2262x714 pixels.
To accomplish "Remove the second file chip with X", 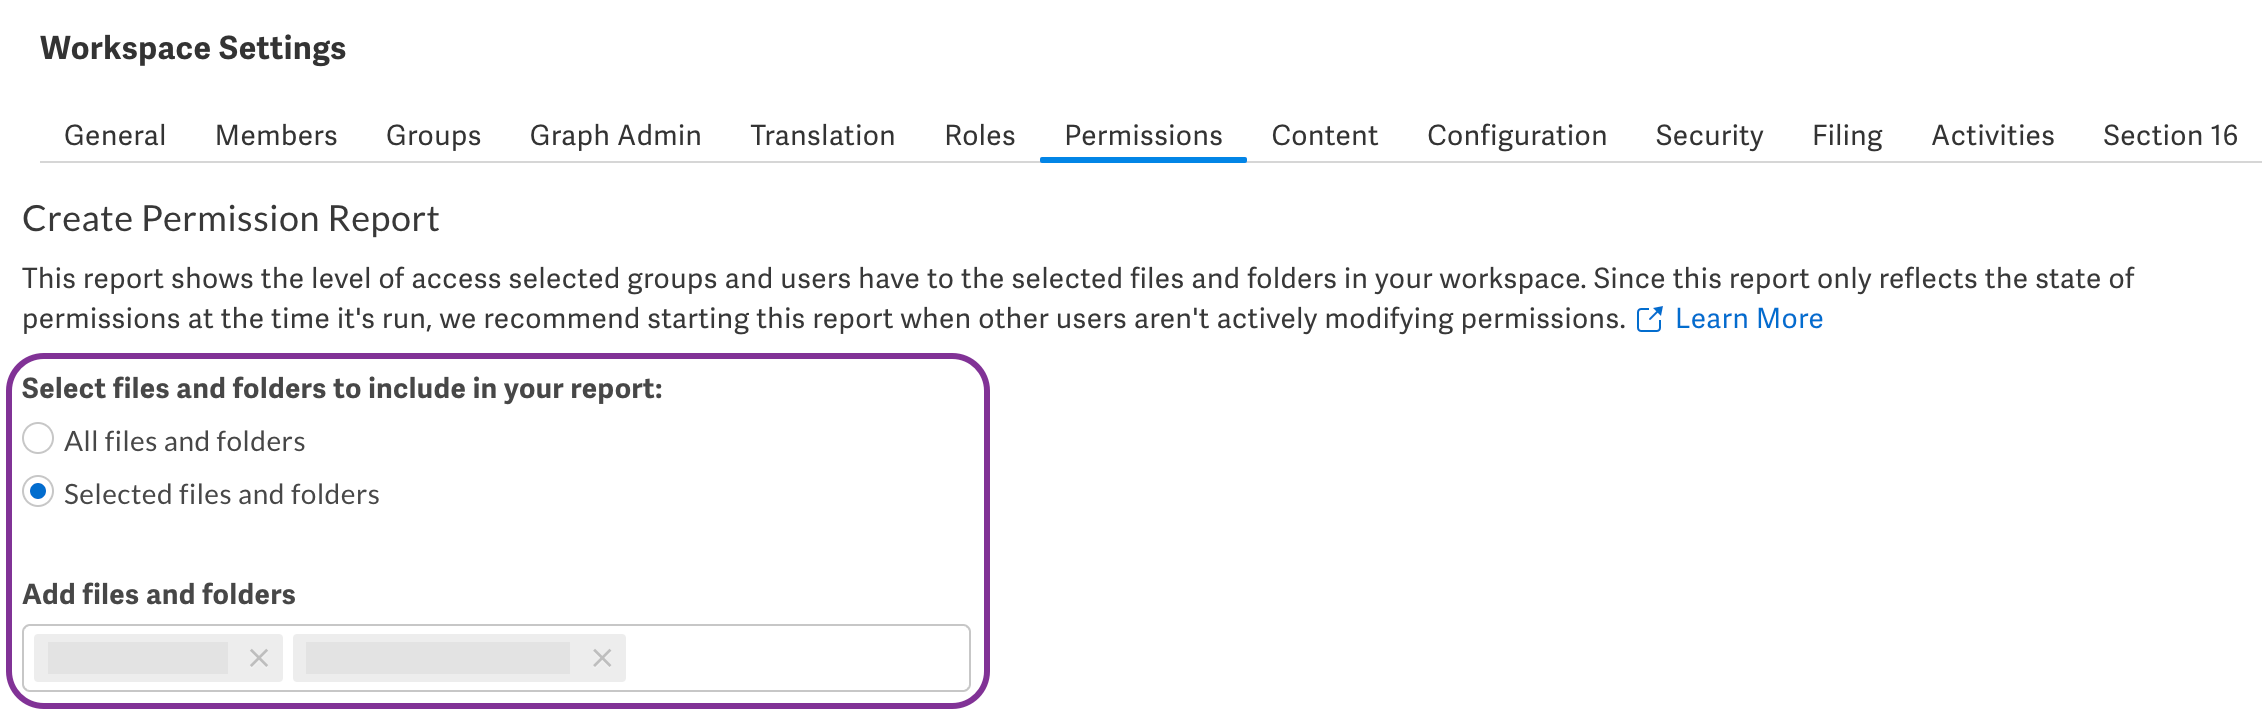I will tap(602, 658).
